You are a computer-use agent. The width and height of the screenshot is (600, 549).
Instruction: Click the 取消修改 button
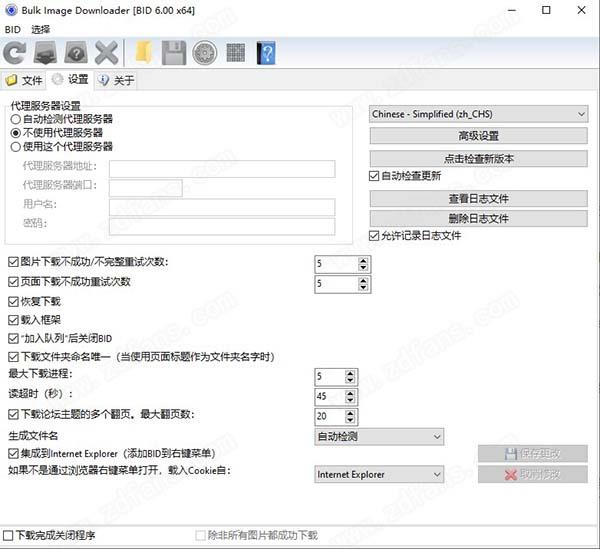(533, 474)
